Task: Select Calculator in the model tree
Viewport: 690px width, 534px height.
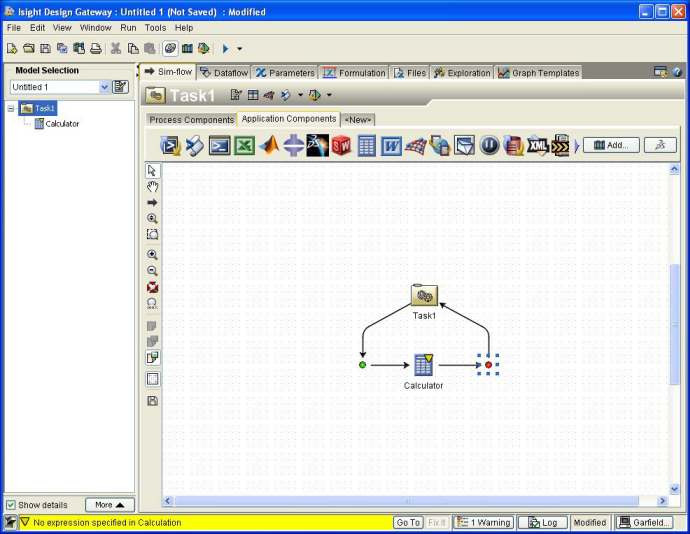Action: 57,124
